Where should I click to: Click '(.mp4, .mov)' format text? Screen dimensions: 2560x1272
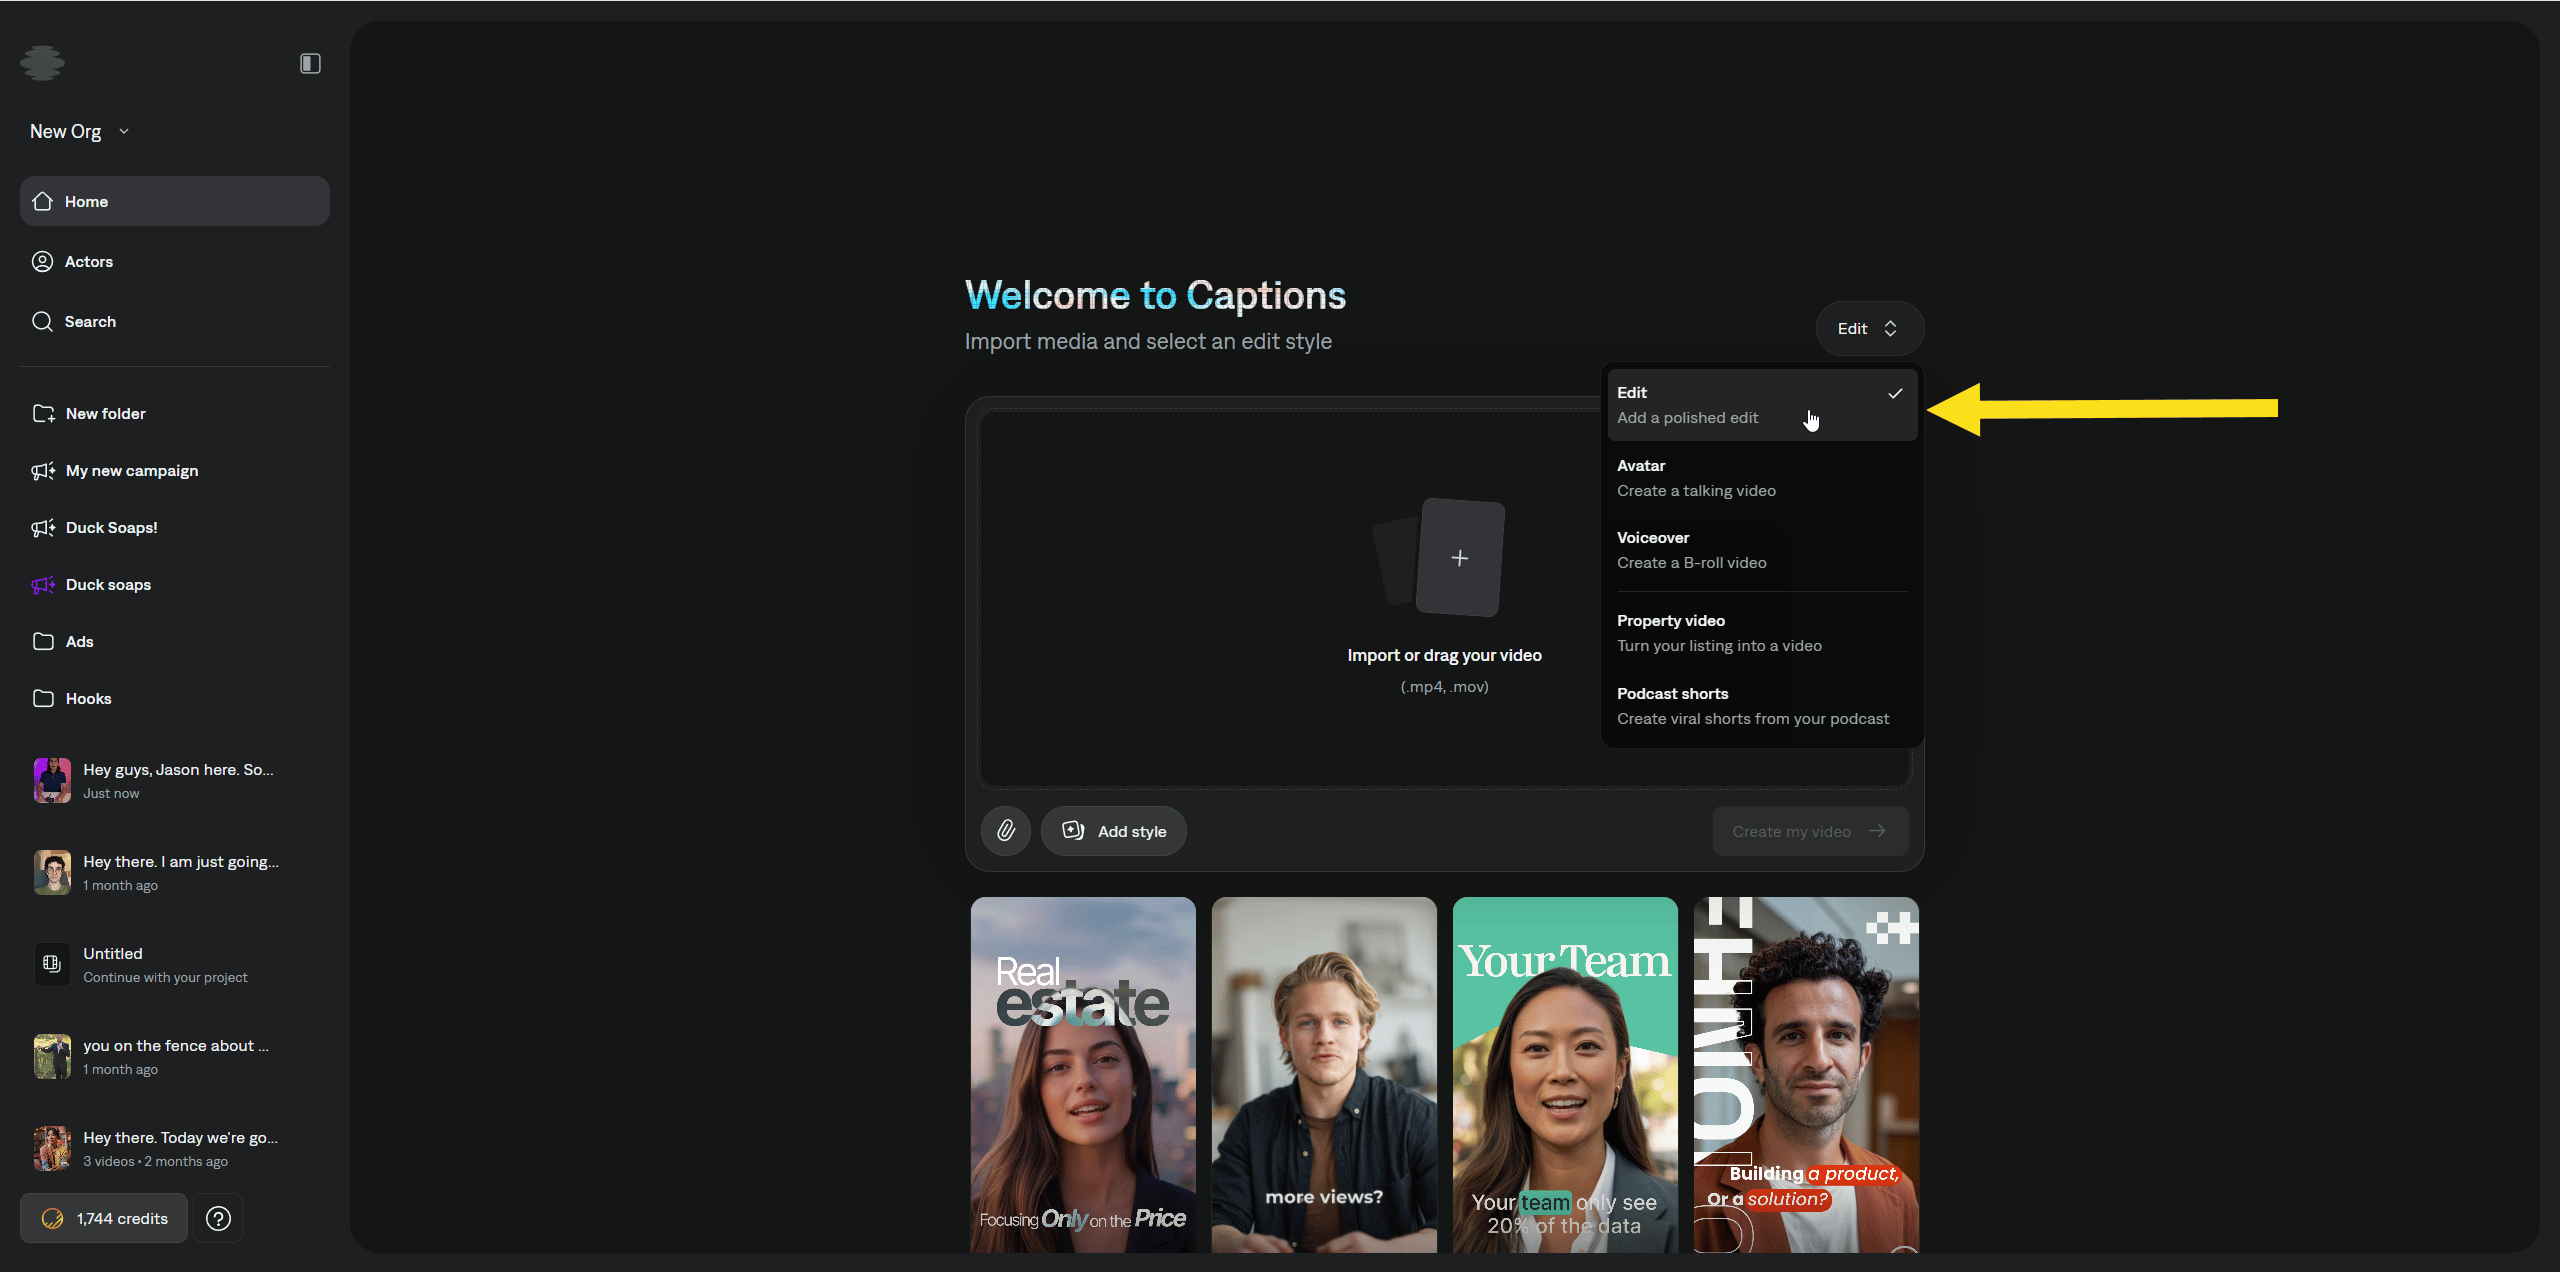click(x=1444, y=686)
